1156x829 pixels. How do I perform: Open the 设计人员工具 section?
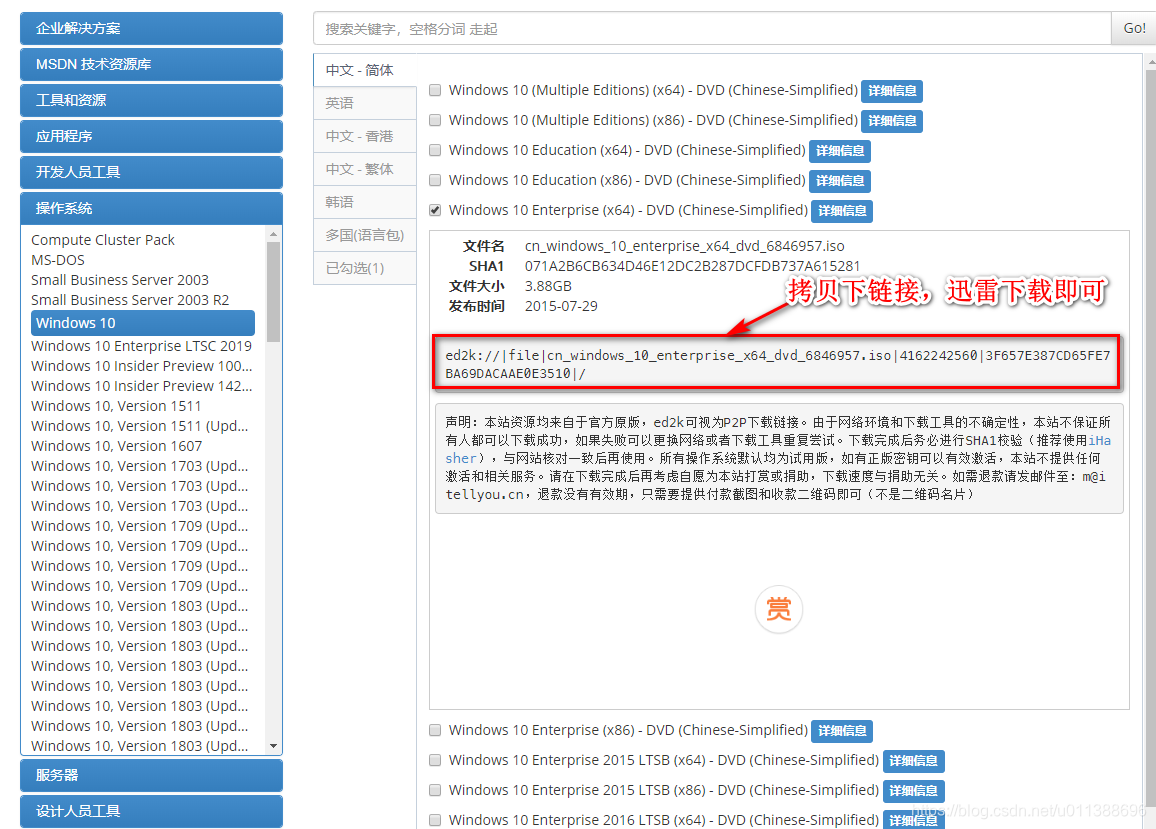coord(151,811)
